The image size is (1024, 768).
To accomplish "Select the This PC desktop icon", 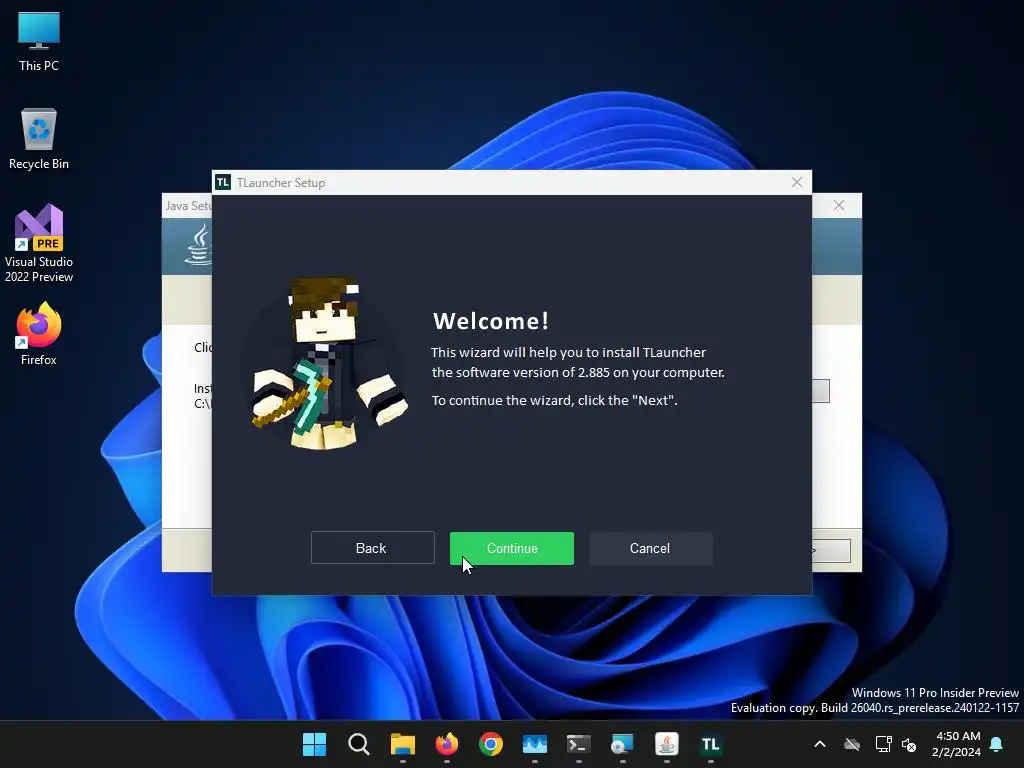I will pyautogui.click(x=39, y=42).
